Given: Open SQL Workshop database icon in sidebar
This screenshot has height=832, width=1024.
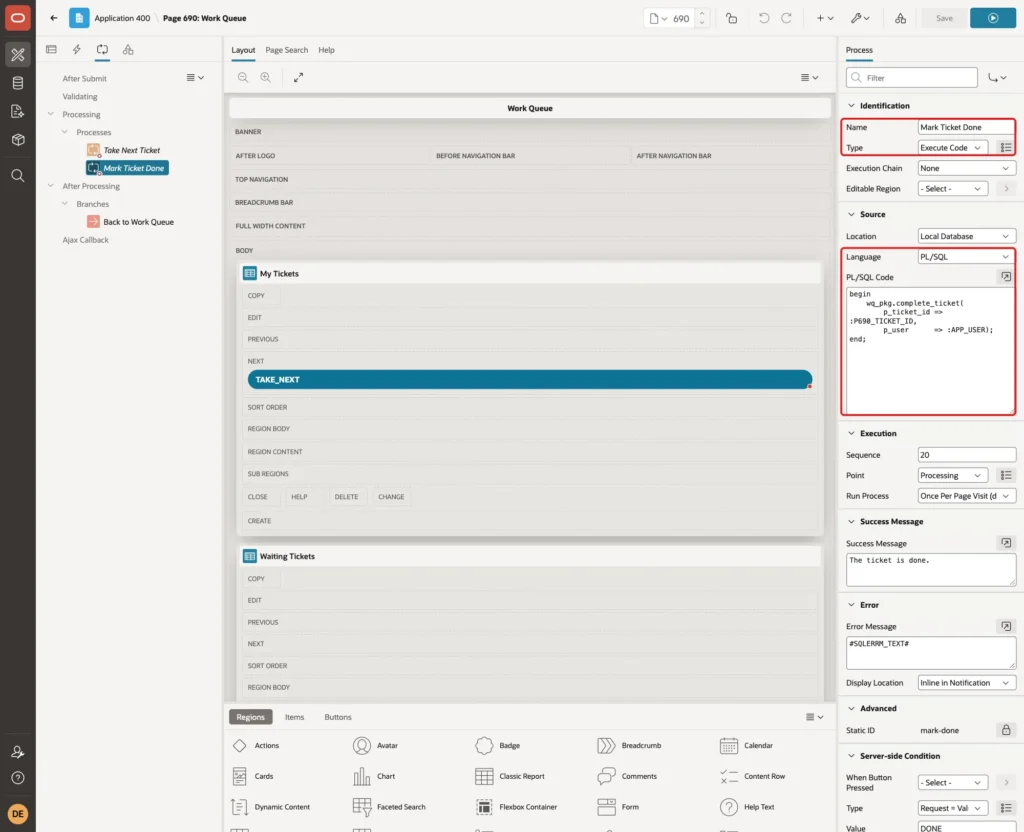Looking at the screenshot, I should 18,83.
